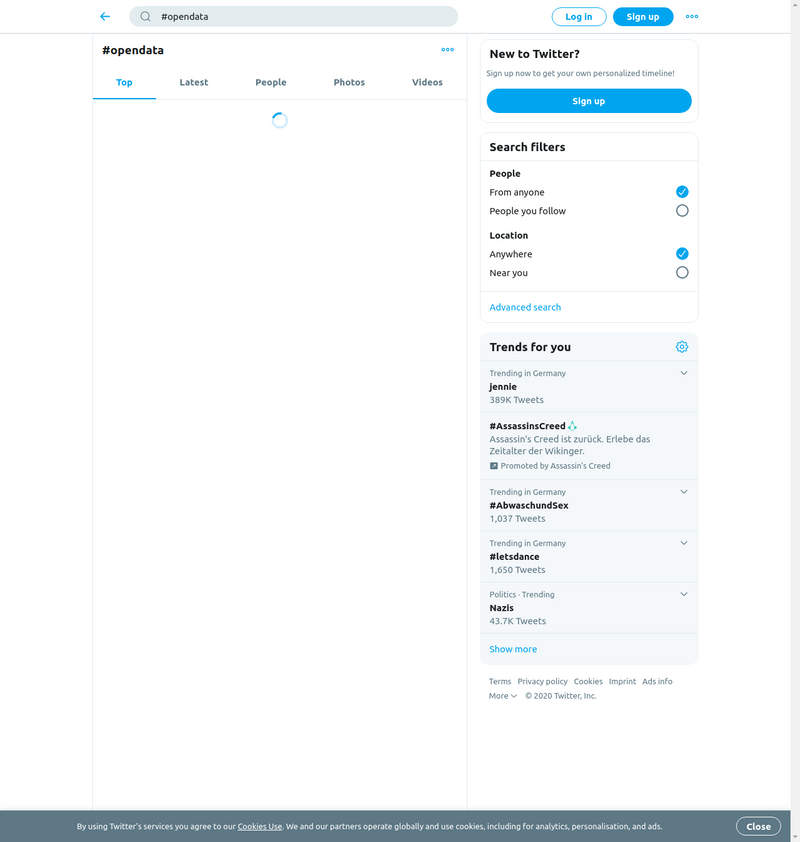800x842 pixels.
Task: Open the Imprint footer link
Action: (x=622, y=681)
